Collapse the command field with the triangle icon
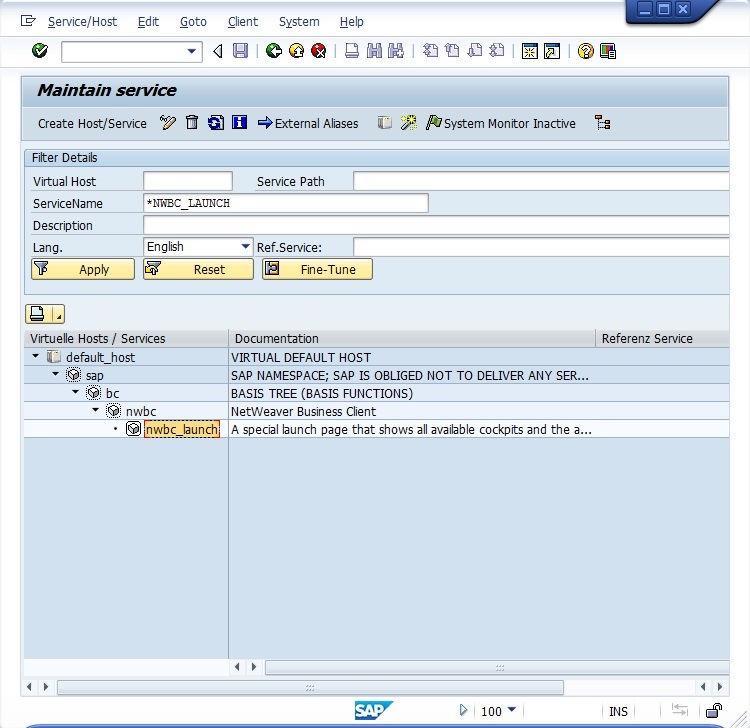Viewport: 750px width, 728px height. [218, 51]
